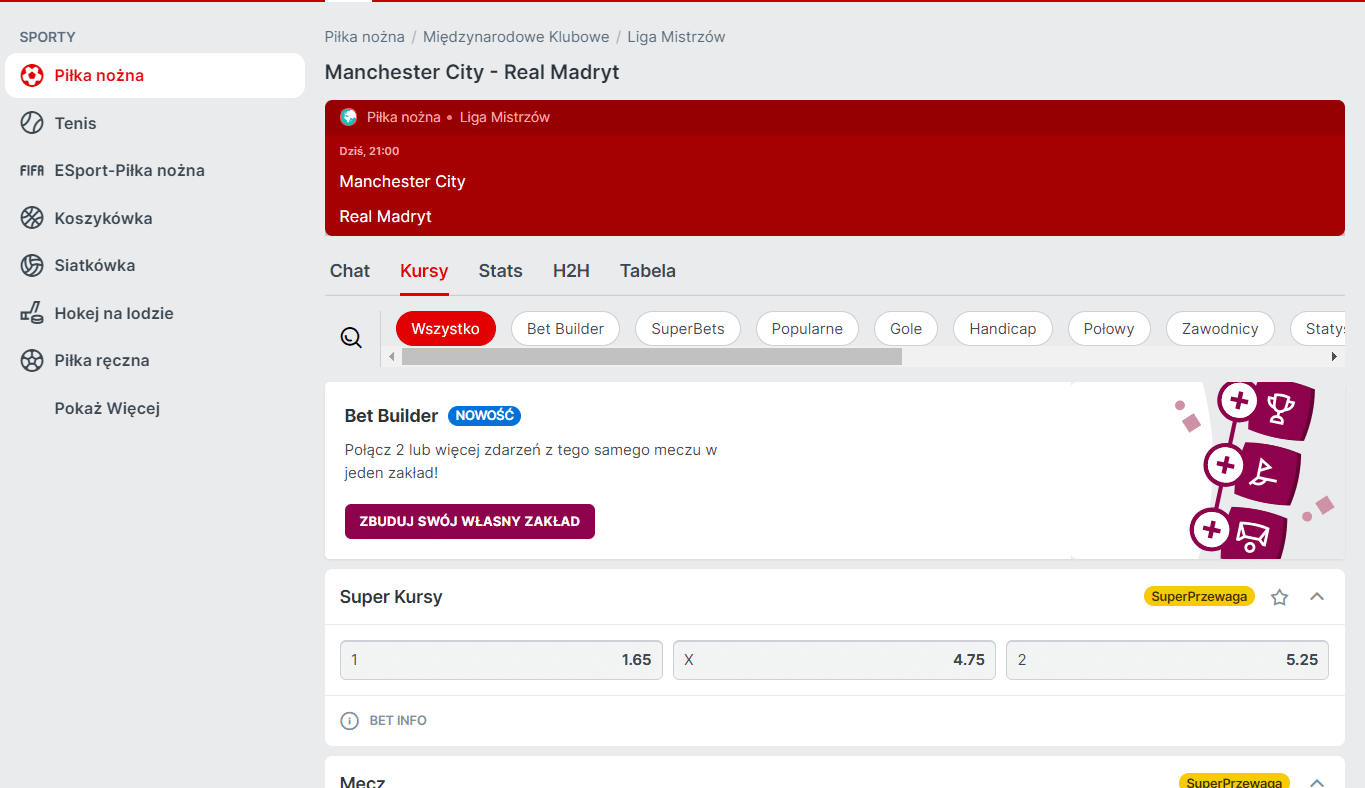Switch to the H2H tab
Viewport: 1365px width, 788px height.
[570, 270]
